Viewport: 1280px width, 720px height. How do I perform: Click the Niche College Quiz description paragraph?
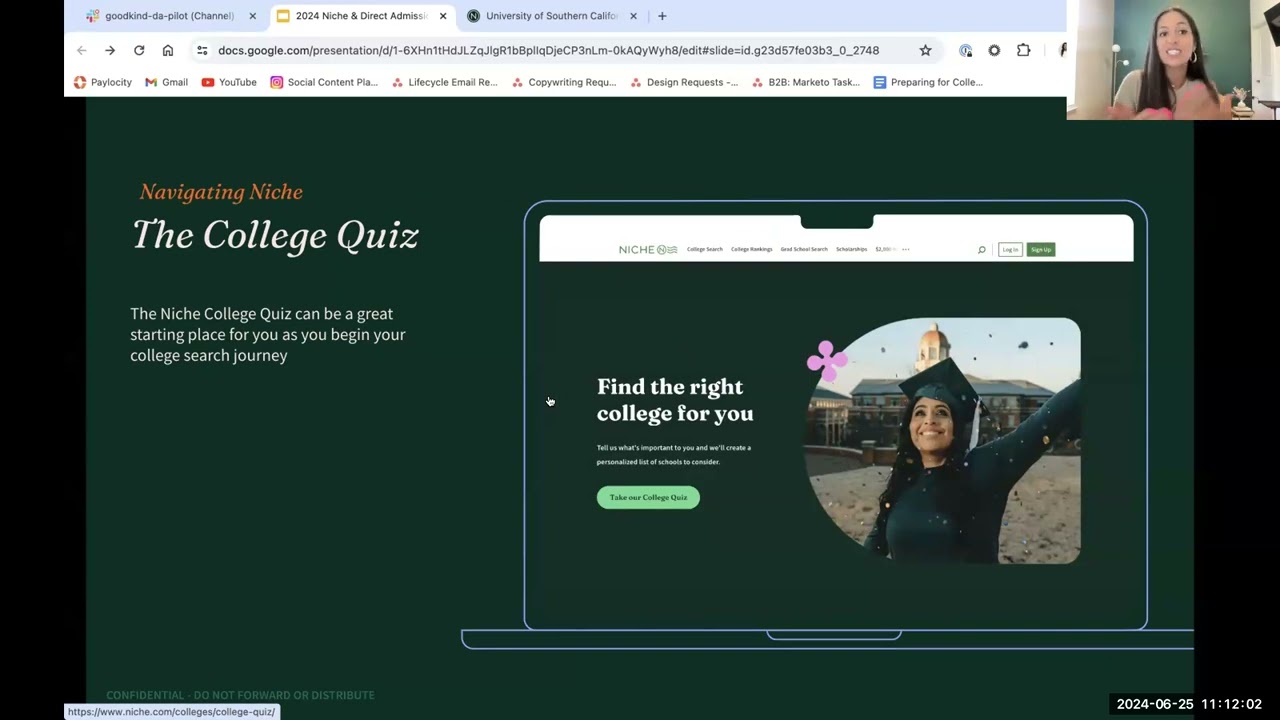[268, 334]
